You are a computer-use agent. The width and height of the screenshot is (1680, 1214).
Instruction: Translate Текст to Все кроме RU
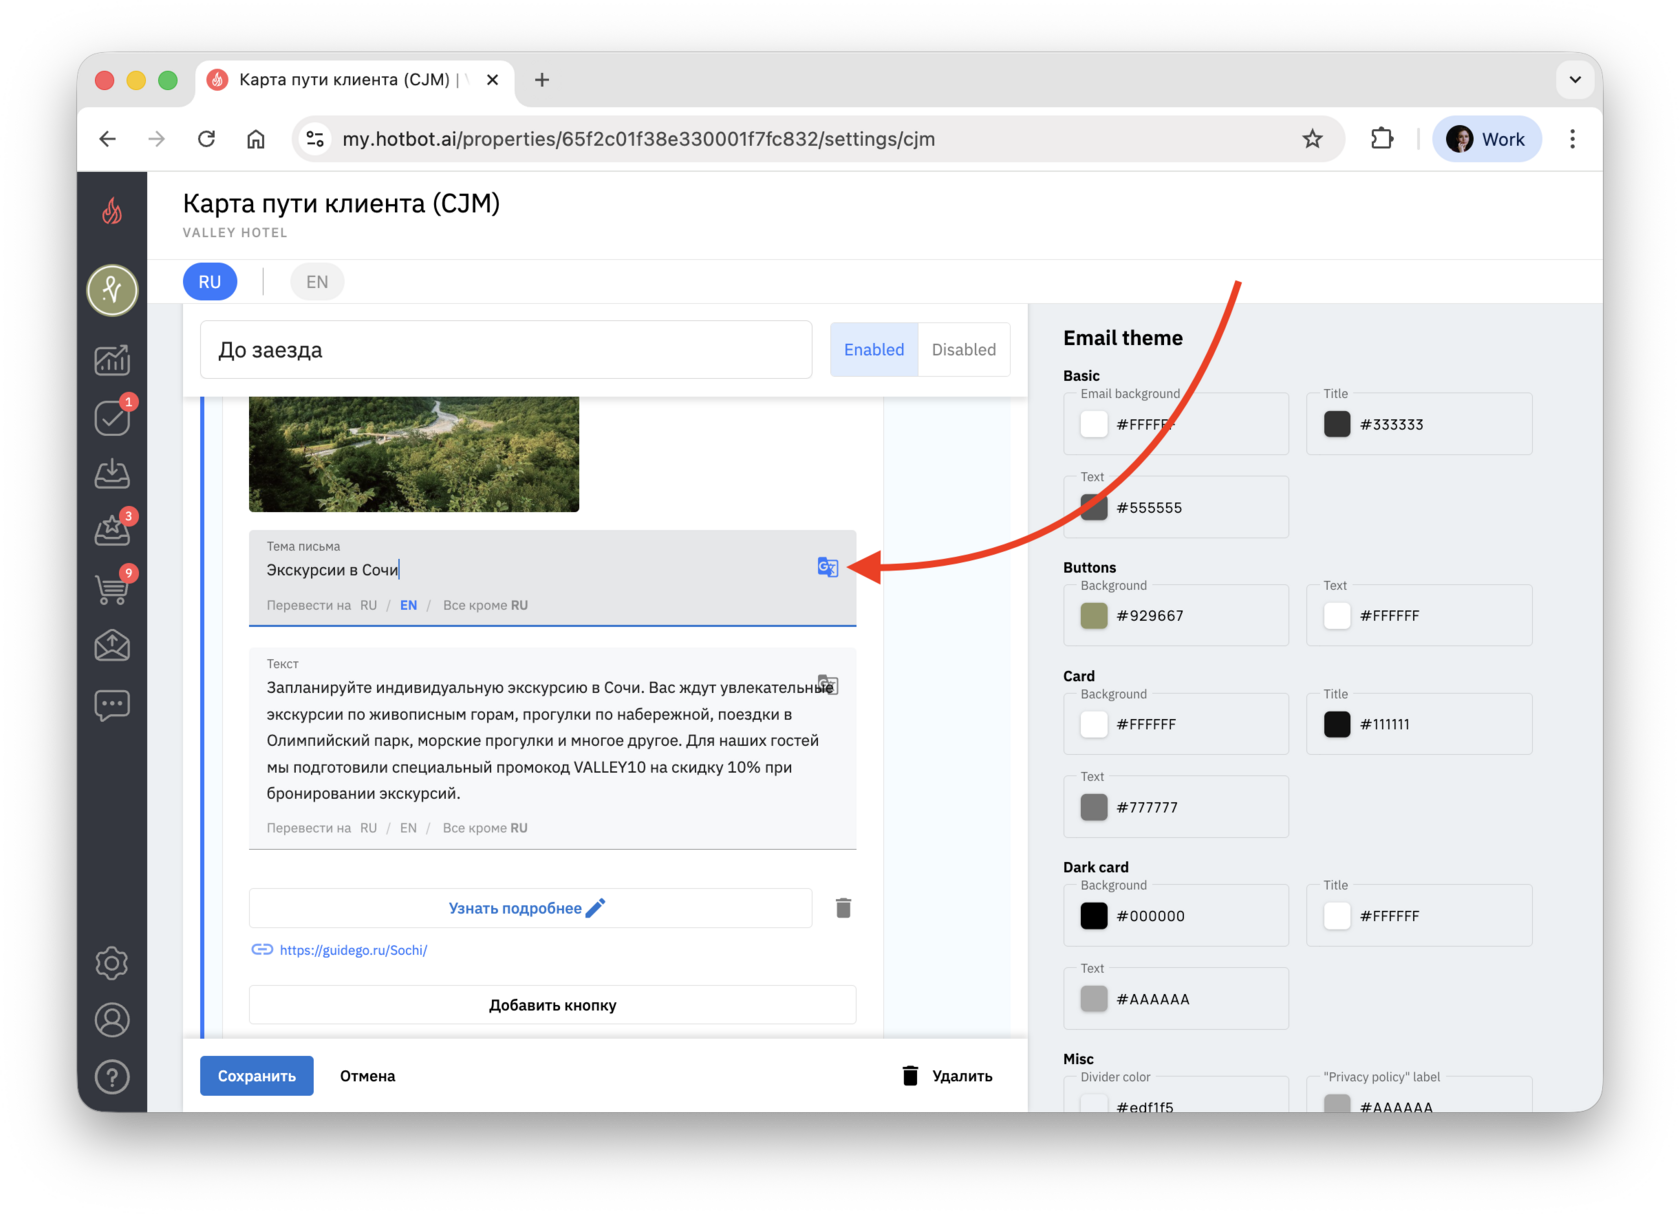point(485,828)
